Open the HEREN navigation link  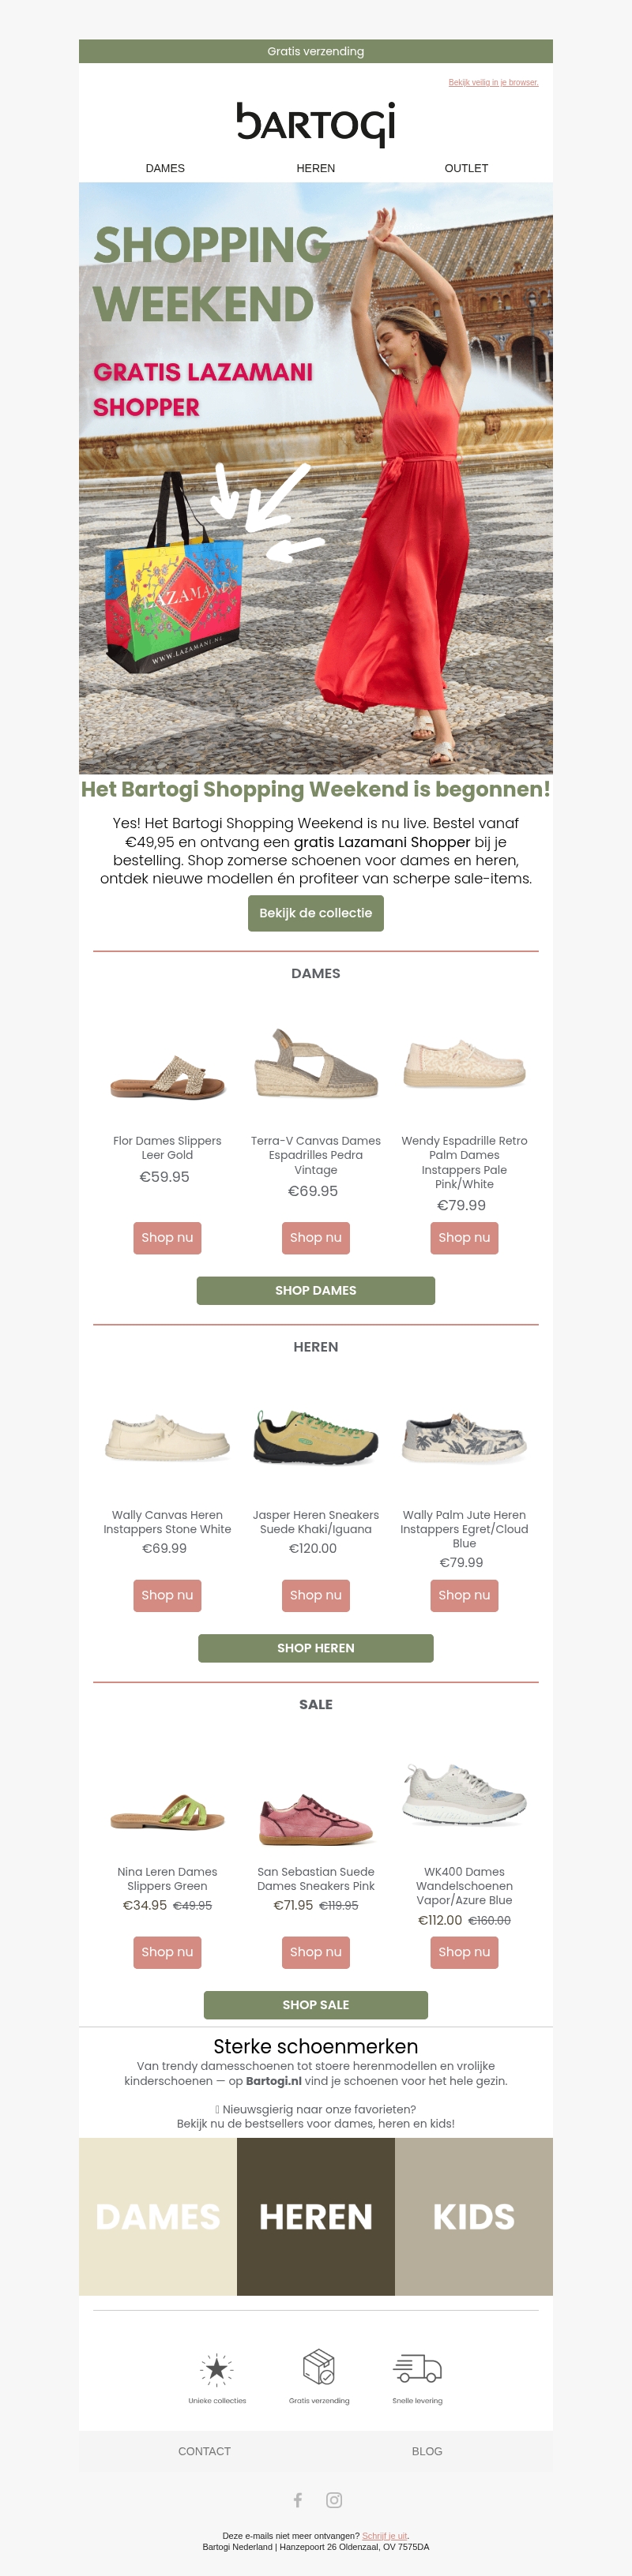click(316, 168)
